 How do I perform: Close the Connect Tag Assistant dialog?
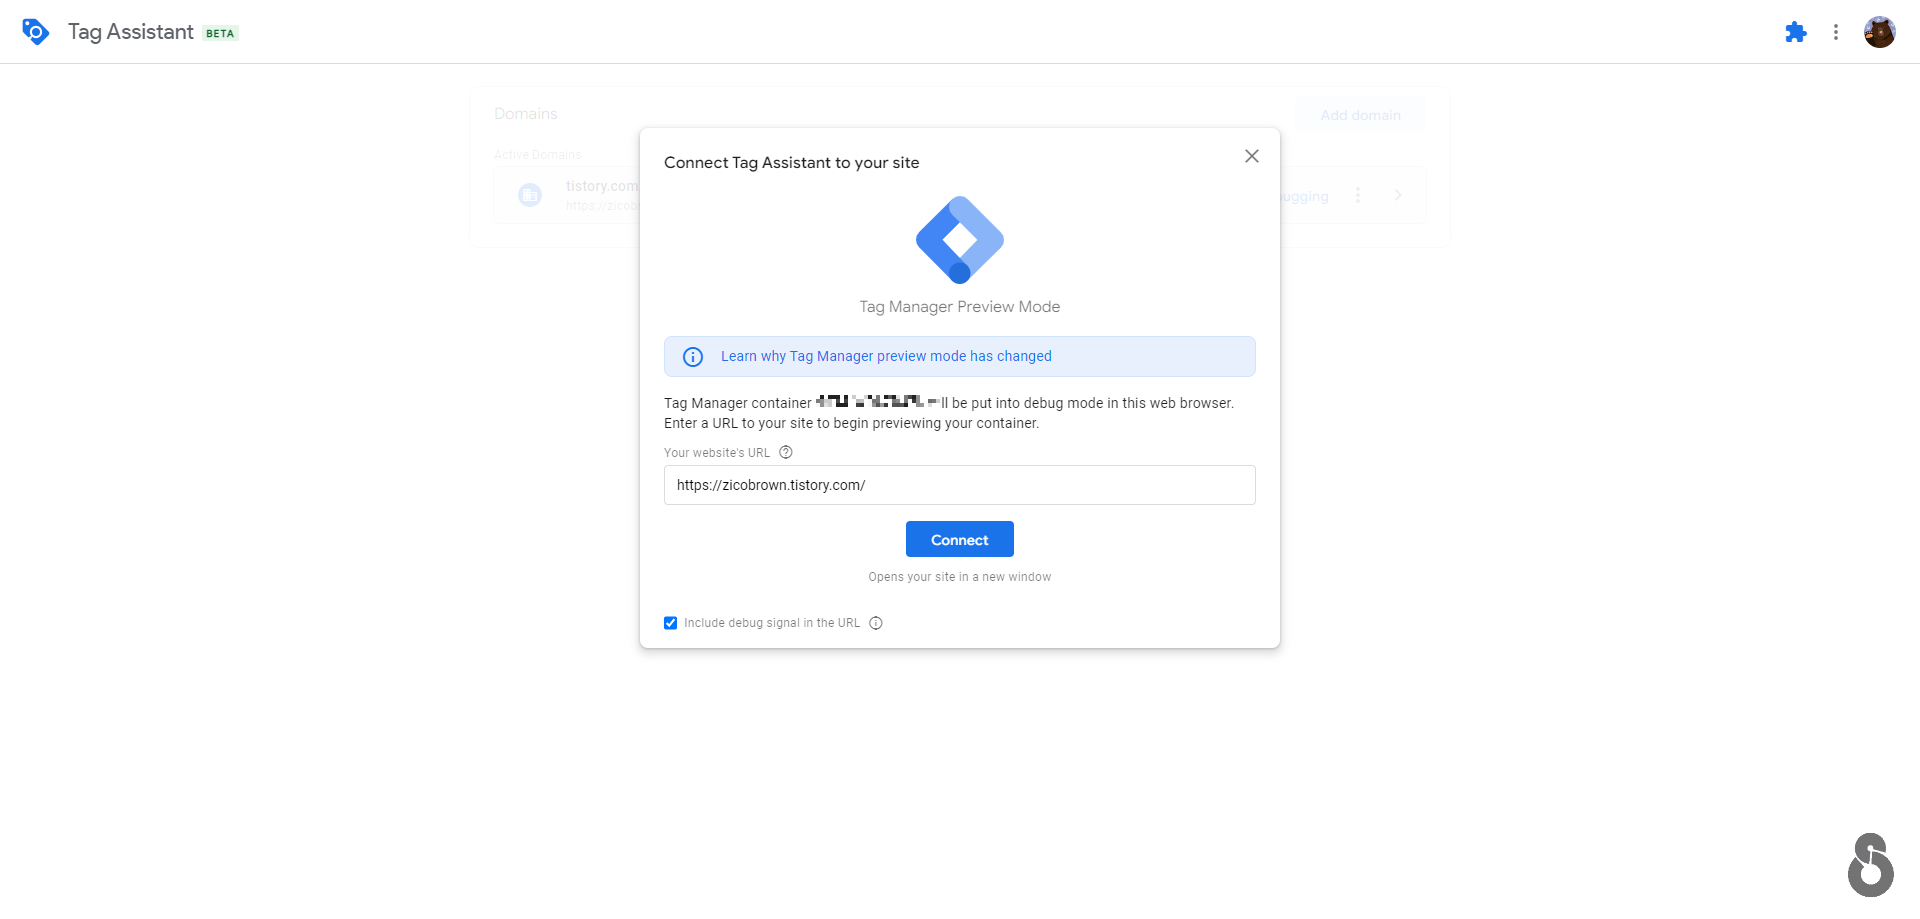click(1252, 156)
